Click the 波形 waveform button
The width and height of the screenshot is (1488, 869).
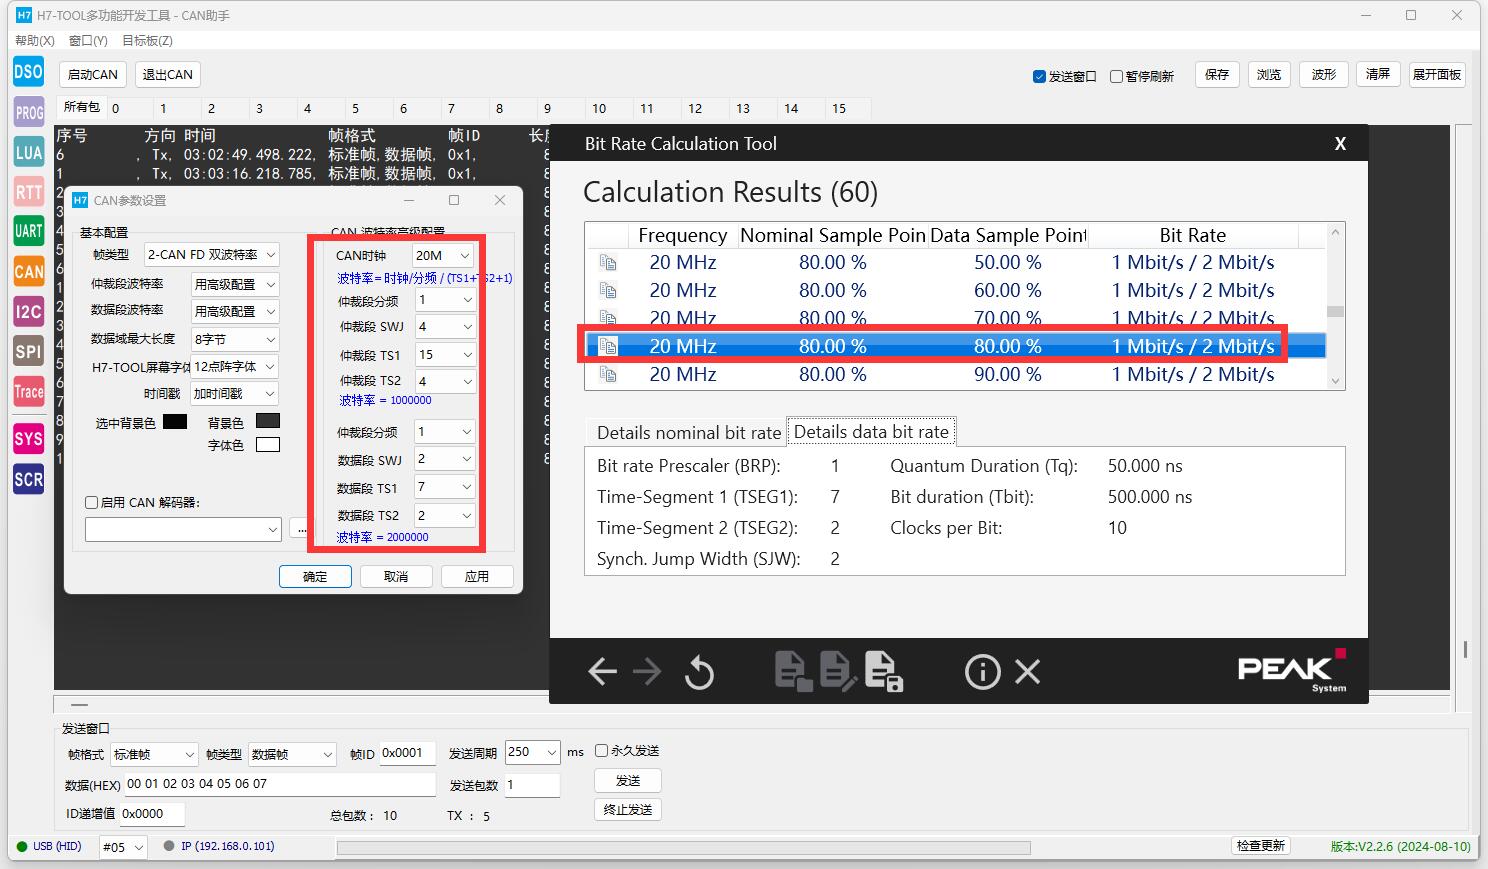click(x=1323, y=74)
